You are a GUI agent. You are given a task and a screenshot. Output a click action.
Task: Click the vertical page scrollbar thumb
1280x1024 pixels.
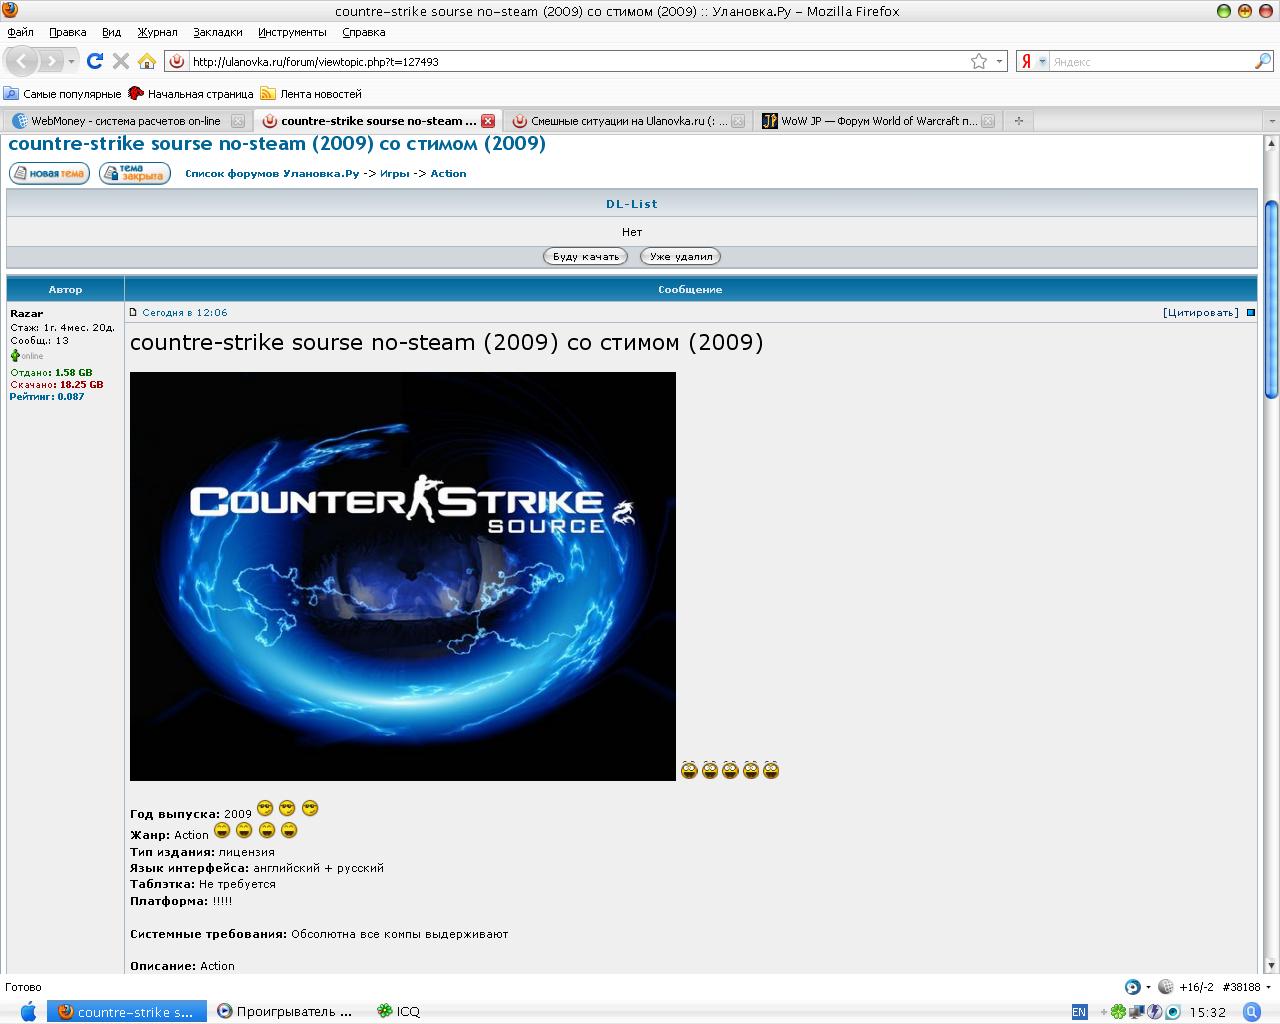tap(1271, 298)
